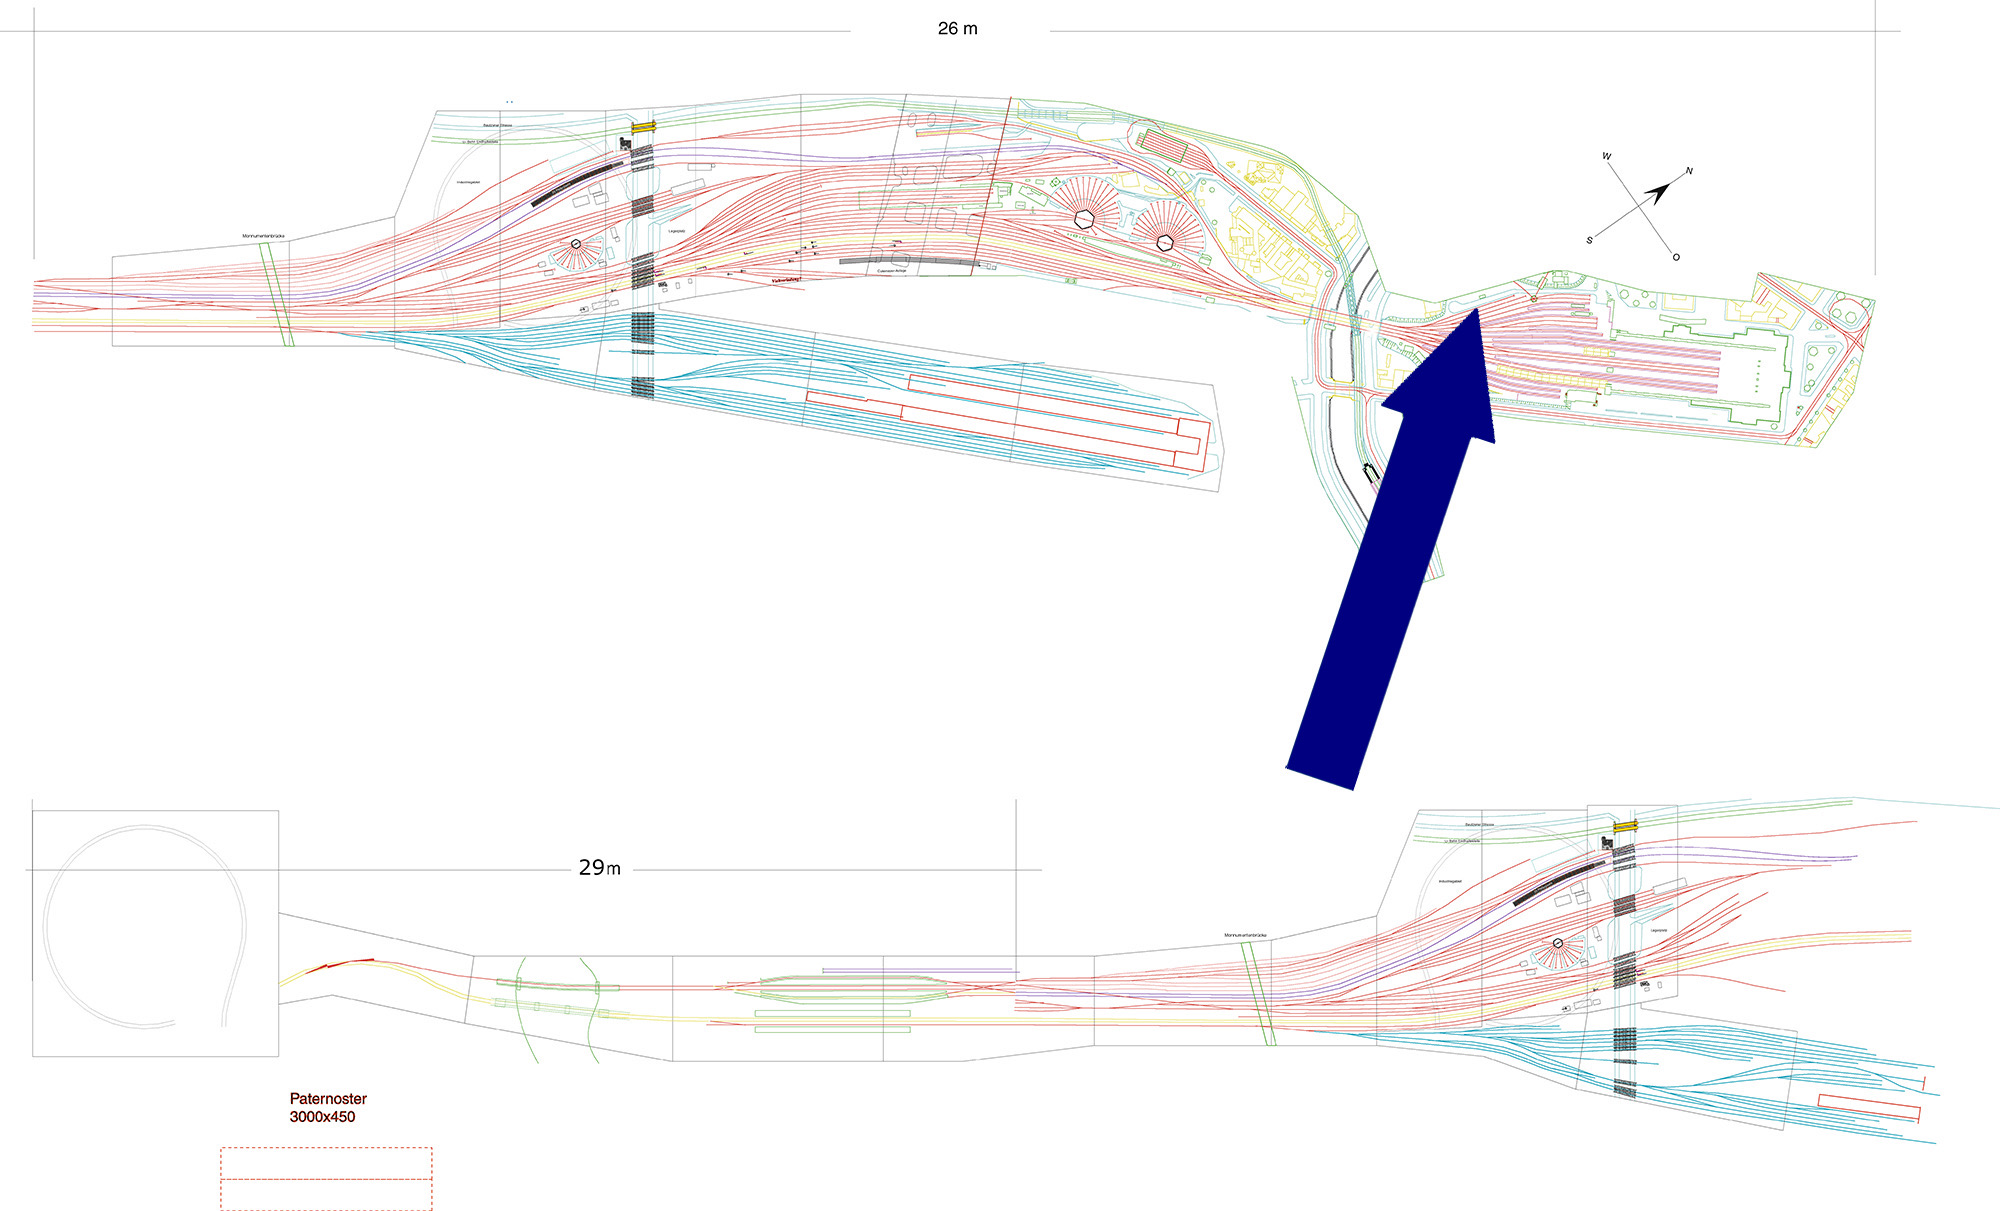Click the "Lagerplatz" label in 26 m plan
The height and width of the screenshot is (1211, 2000).
(676, 231)
